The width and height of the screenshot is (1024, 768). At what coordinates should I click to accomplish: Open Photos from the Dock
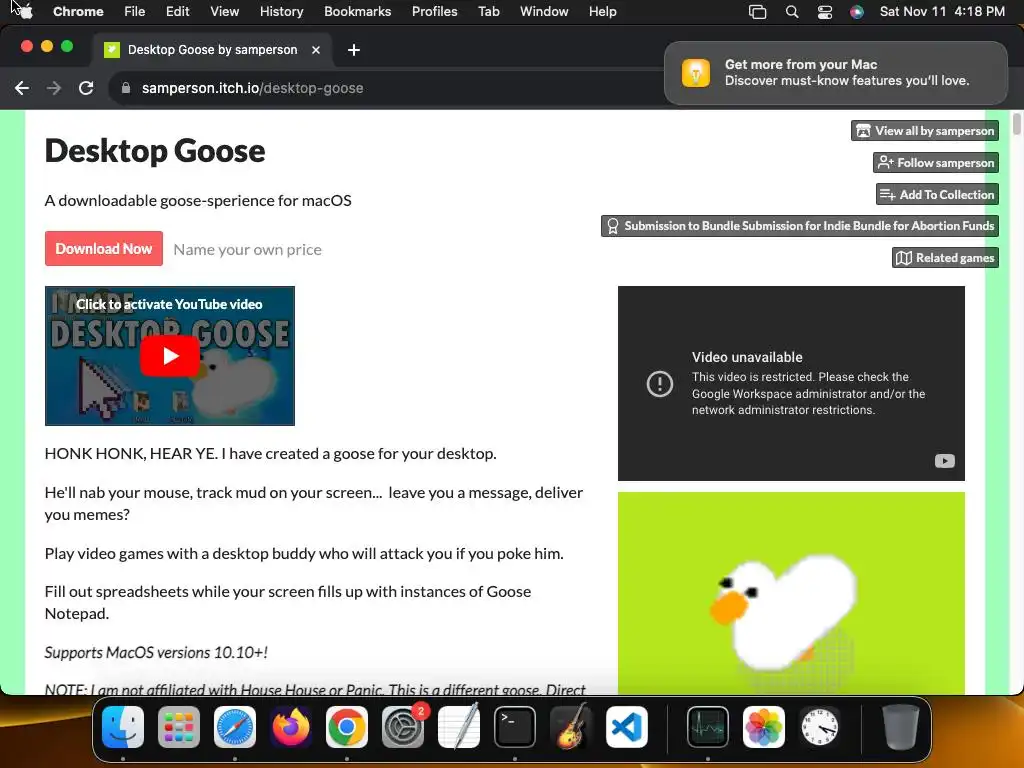point(764,727)
